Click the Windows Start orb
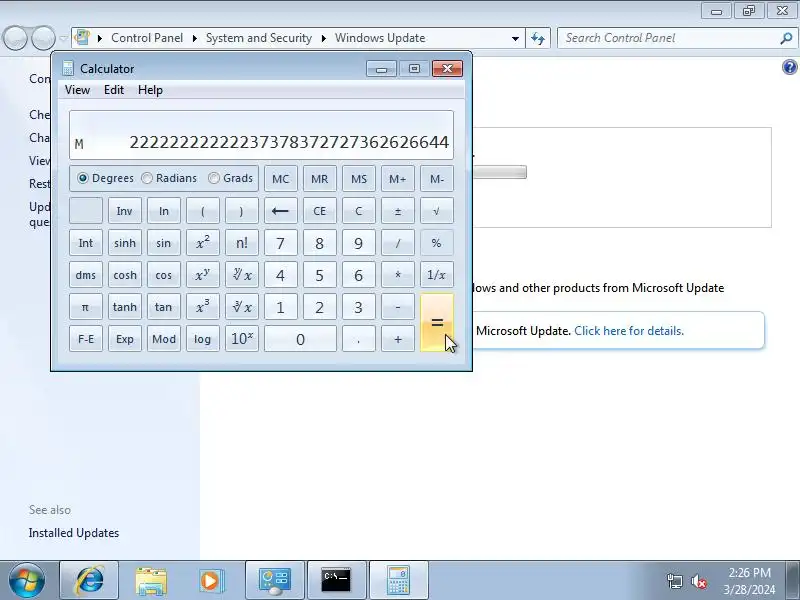800x600 pixels. pos(26,580)
